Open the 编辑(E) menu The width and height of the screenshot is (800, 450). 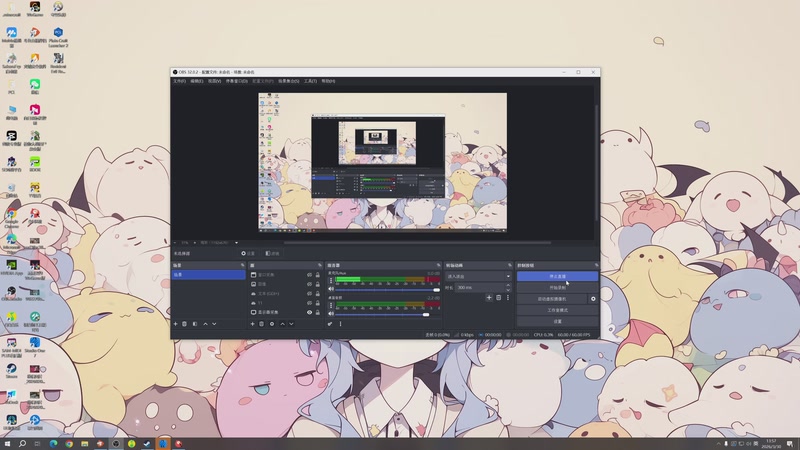[196, 81]
